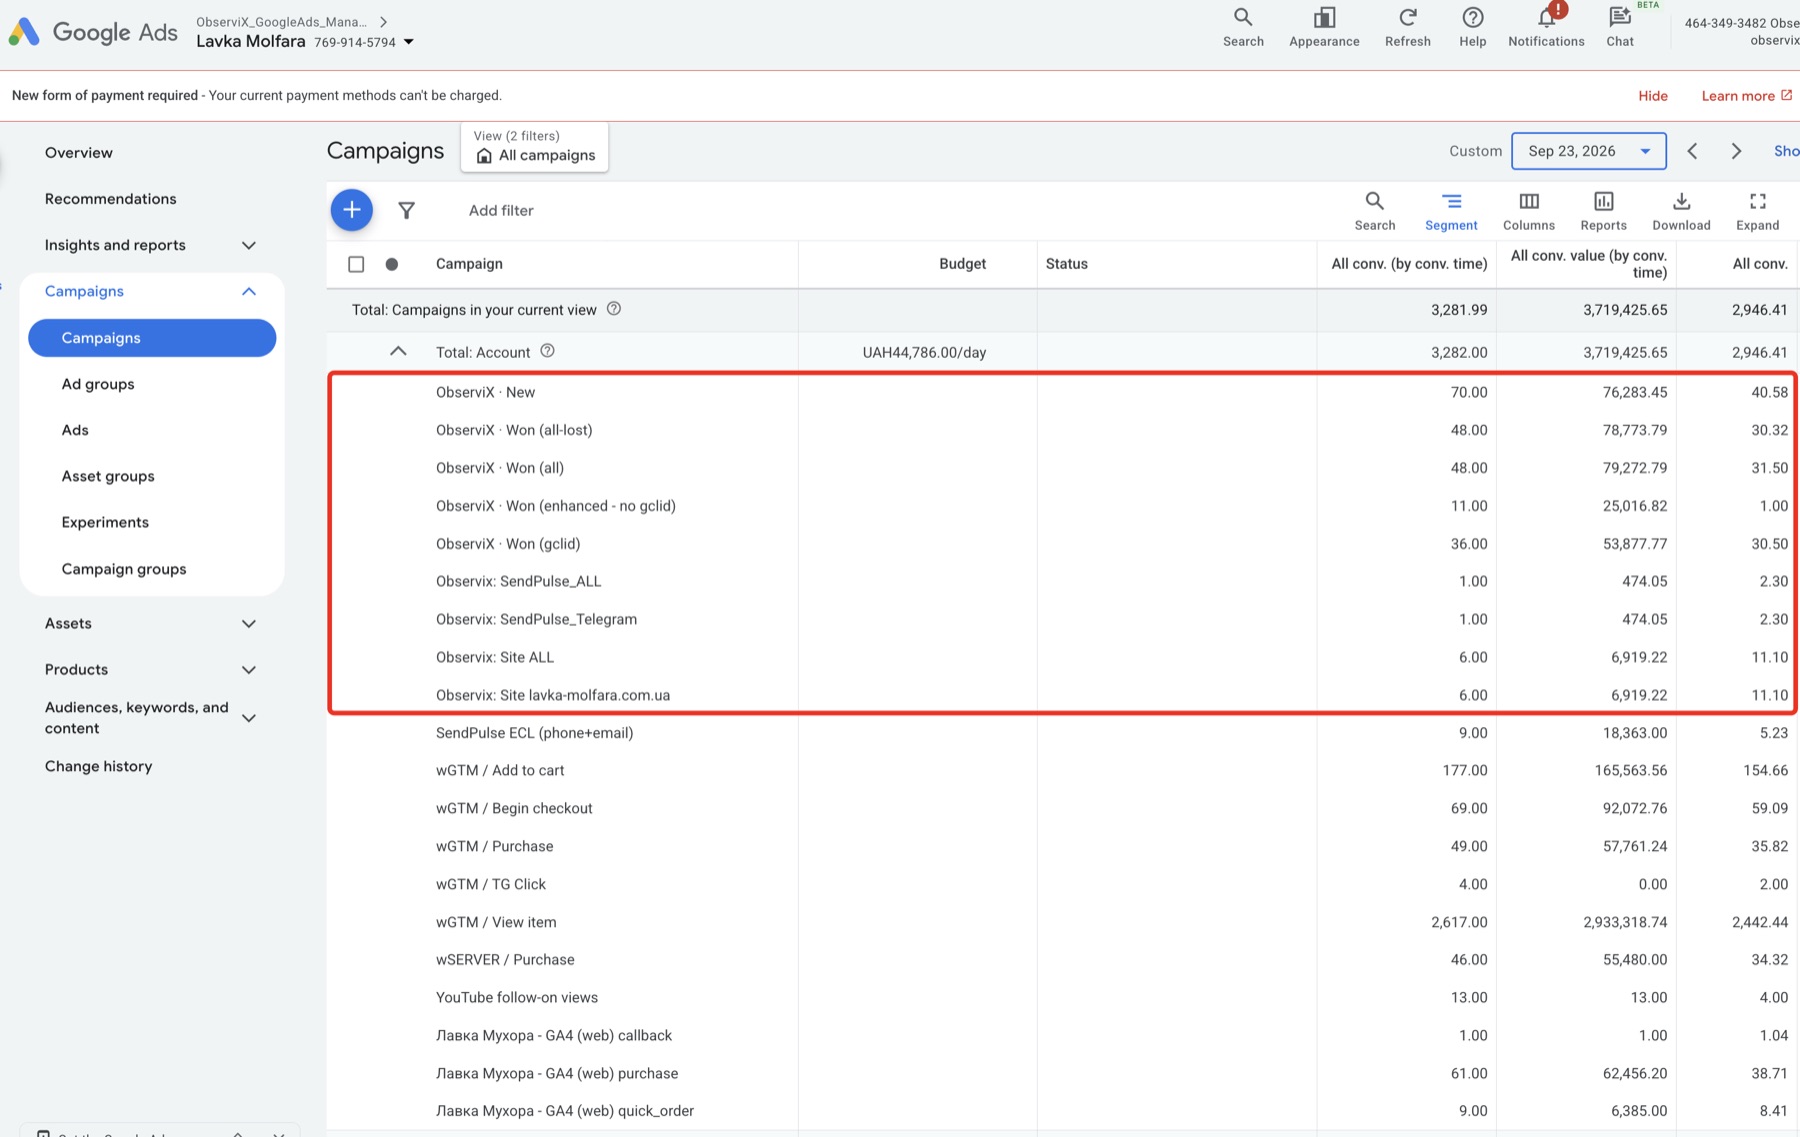Open the Appearance settings icon
1800x1137 pixels.
coord(1324,27)
